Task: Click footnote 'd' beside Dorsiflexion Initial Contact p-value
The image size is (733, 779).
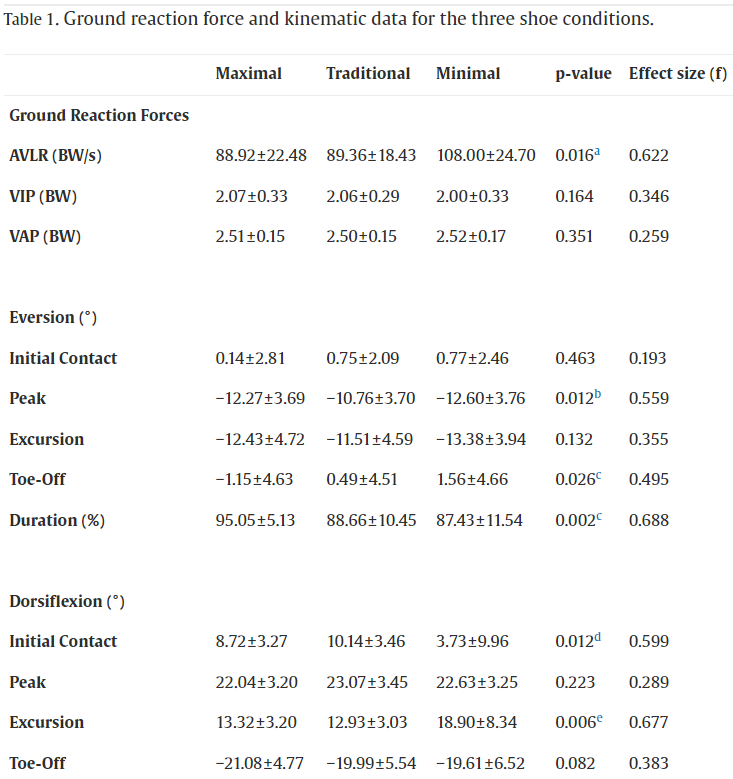Action: pyautogui.click(x=599, y=637)
